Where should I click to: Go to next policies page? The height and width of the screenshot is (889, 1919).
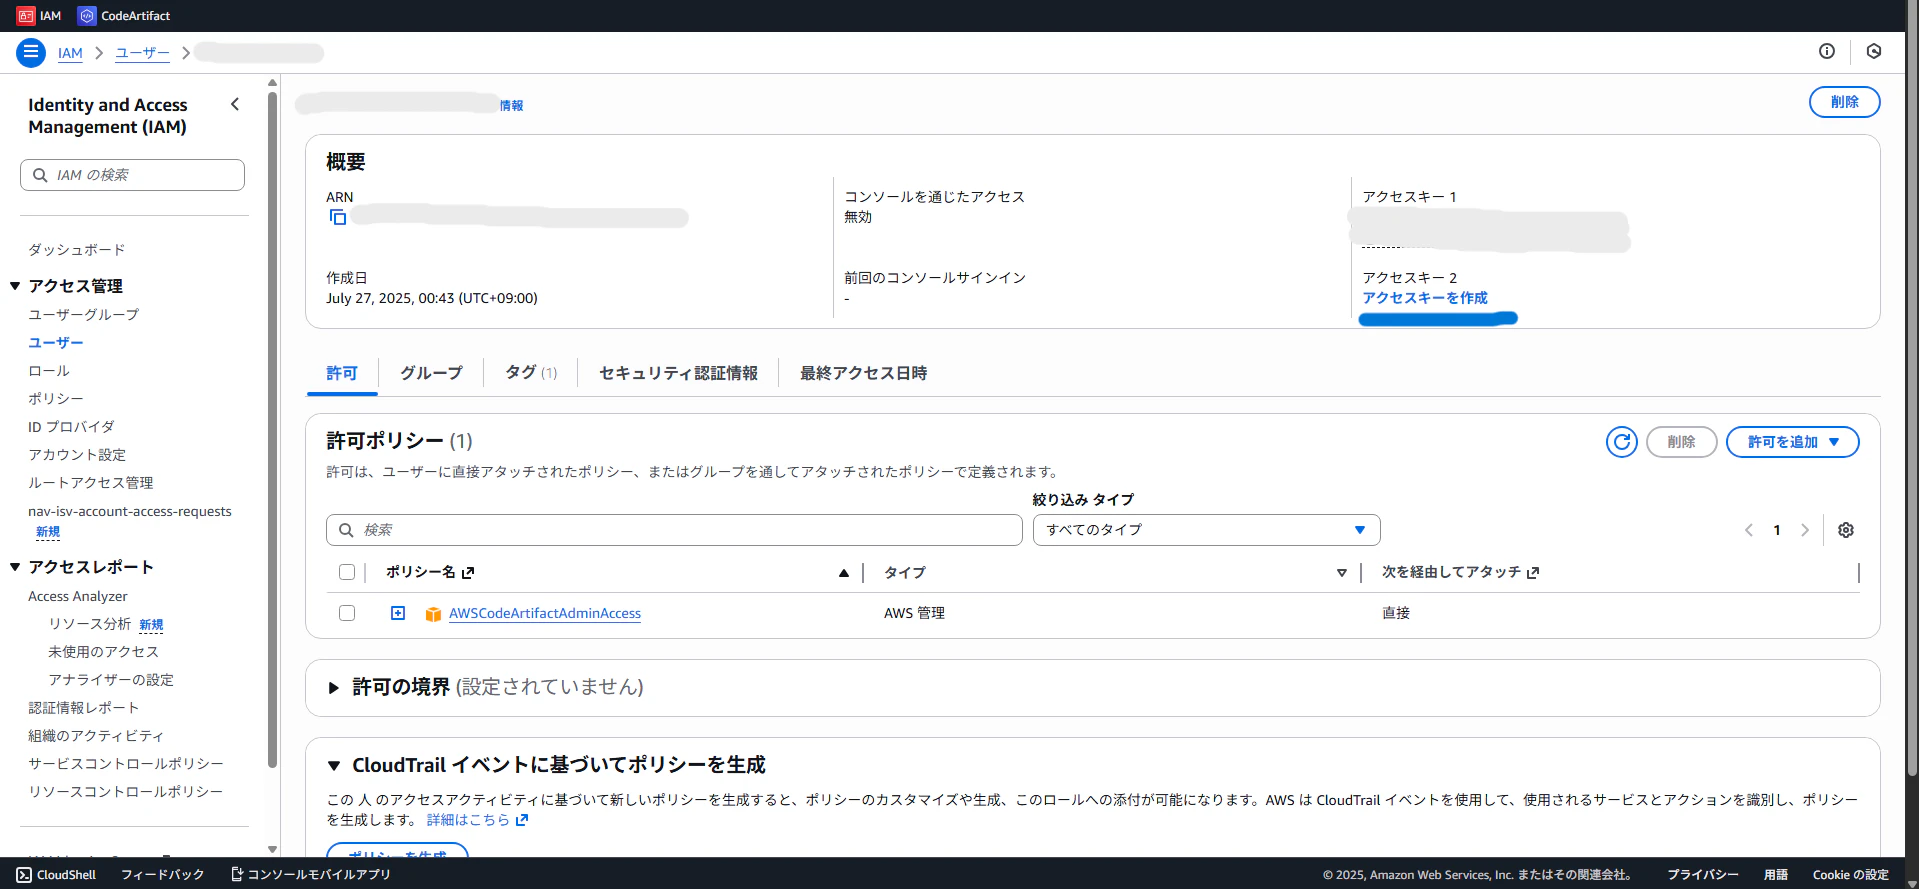[x=1805, y=530]
